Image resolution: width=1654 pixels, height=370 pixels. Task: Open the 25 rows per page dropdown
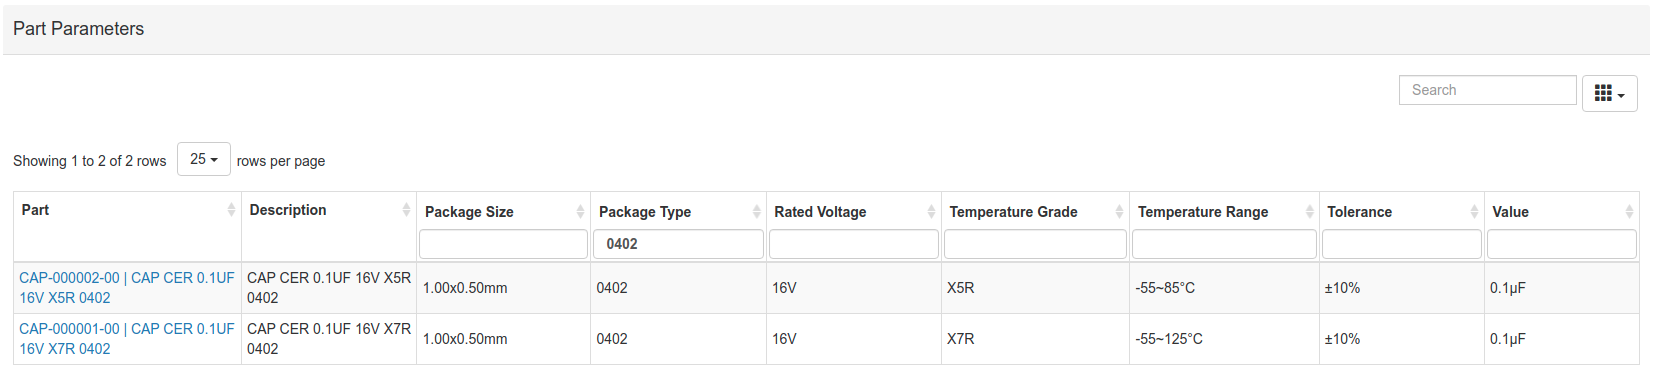pyautogui.click(x=204, y=159)
